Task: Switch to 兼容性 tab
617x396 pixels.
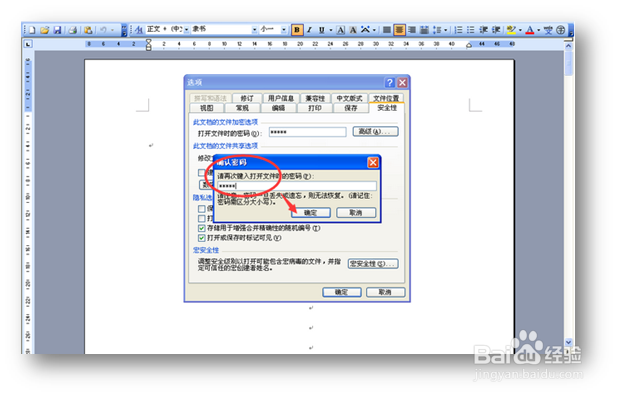Action: tap(315, 98)
